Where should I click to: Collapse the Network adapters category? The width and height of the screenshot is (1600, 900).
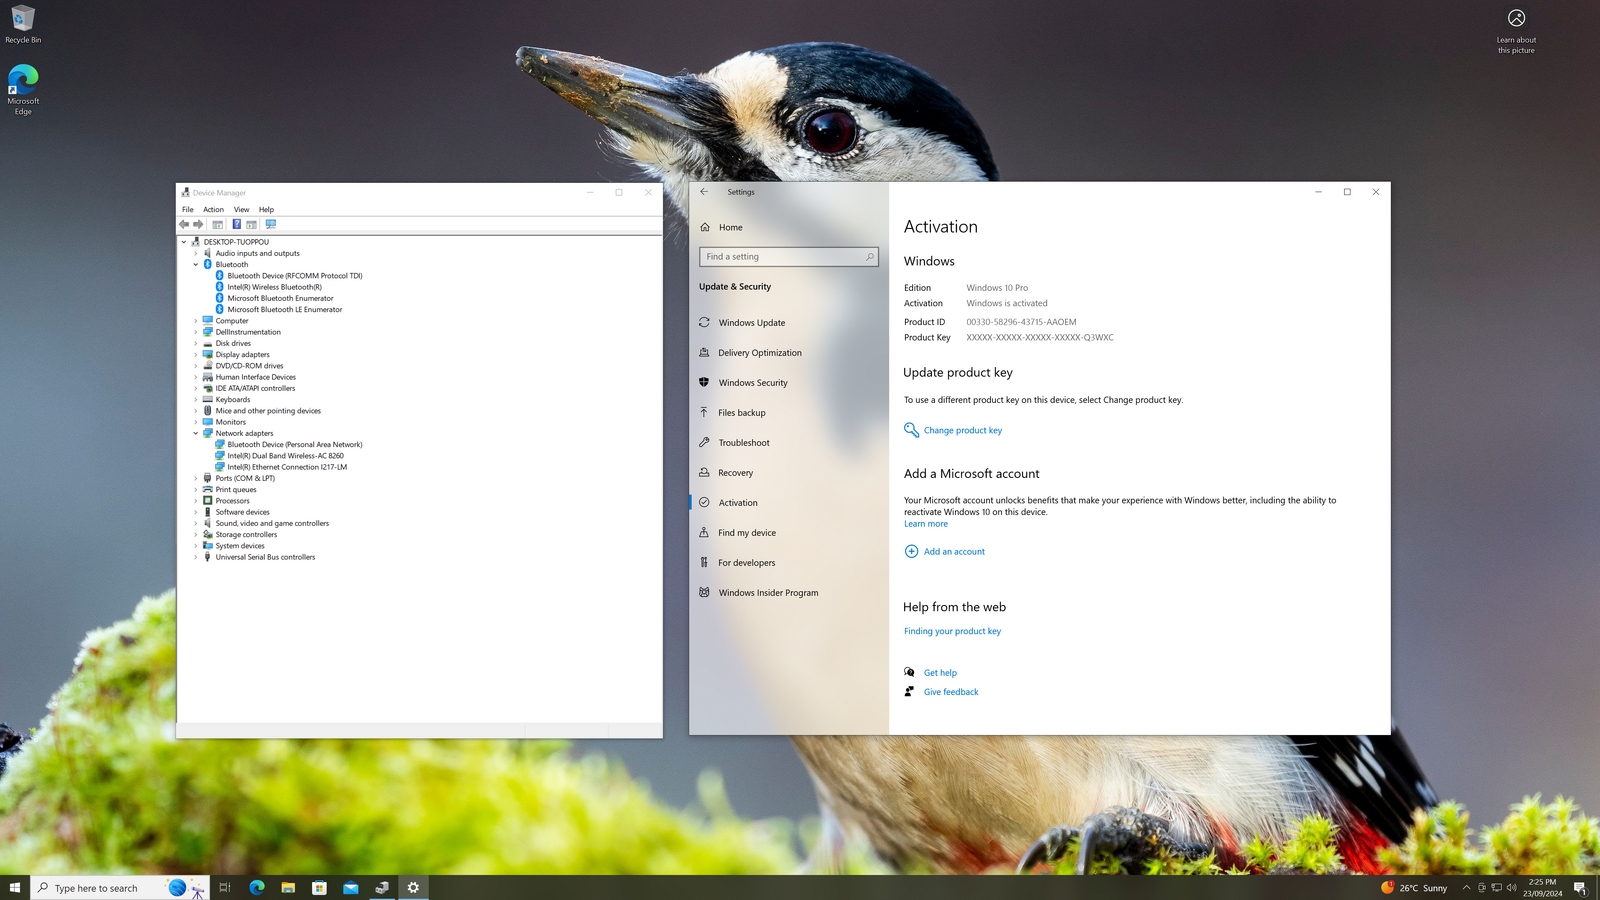coord(196,434)
